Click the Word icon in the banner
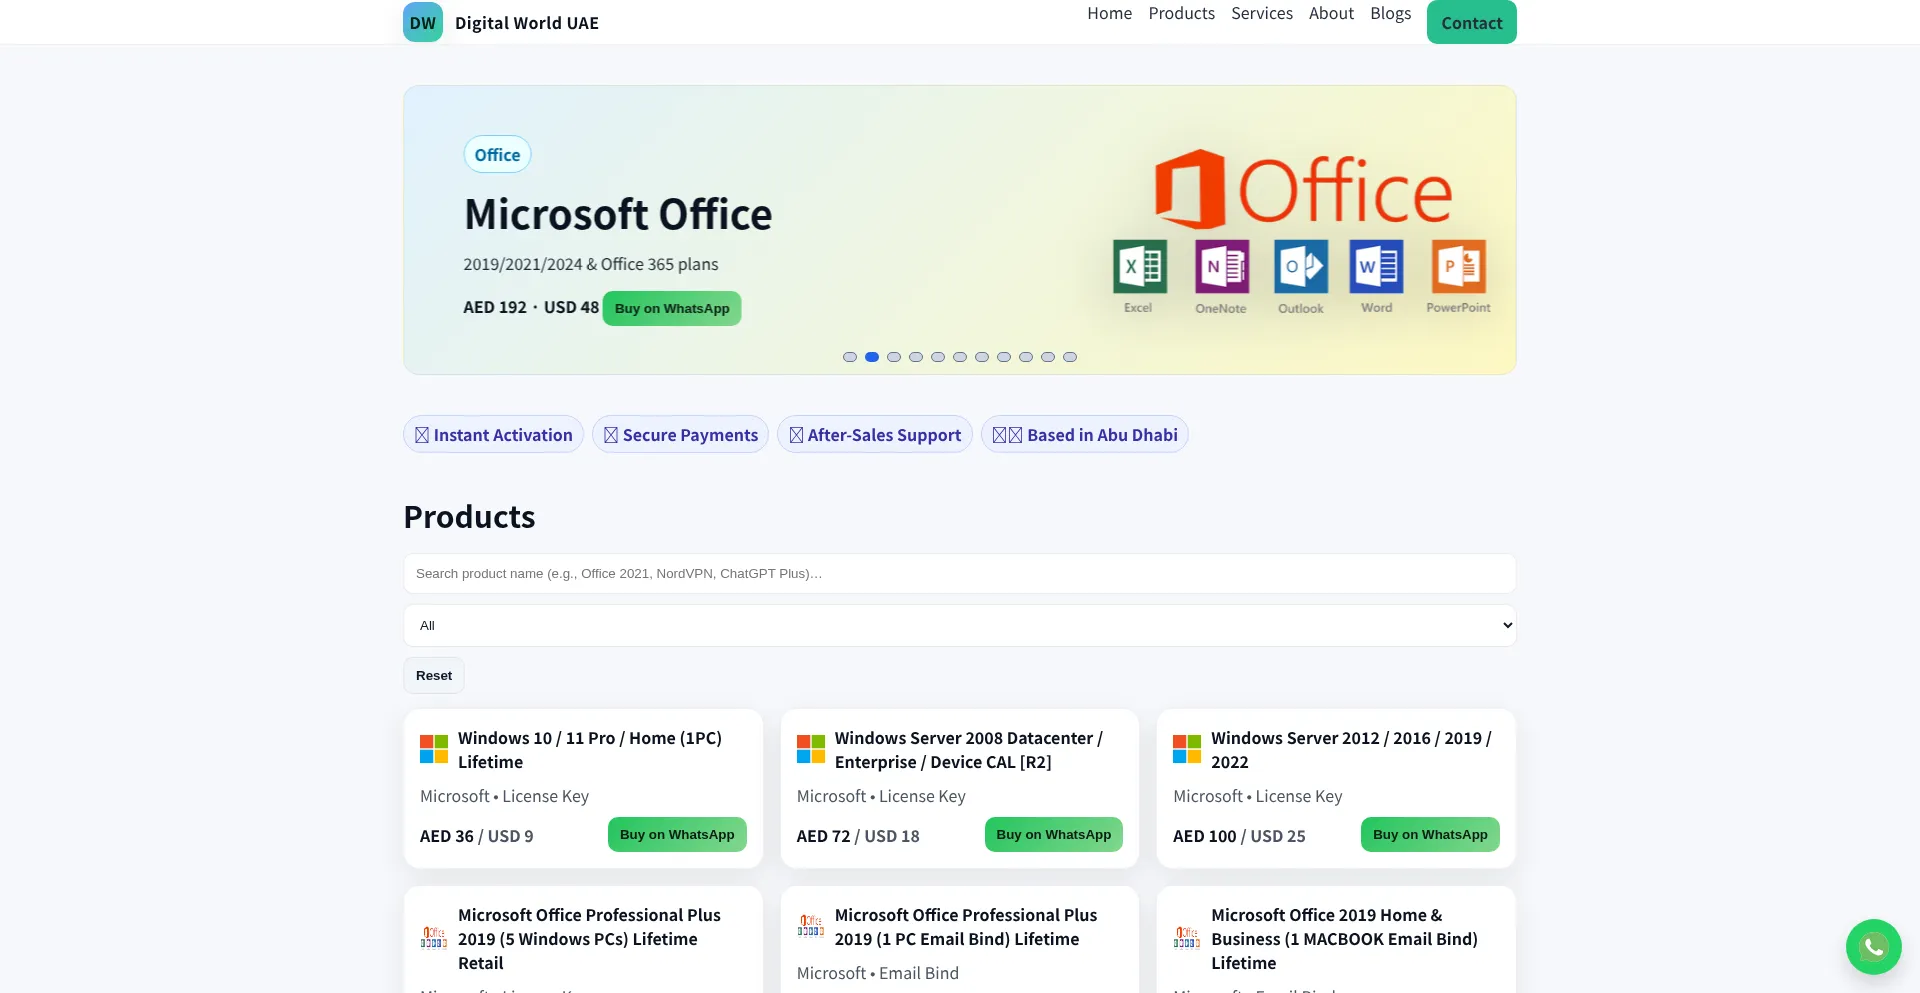The width and height of the screenshot is (1920, 993). click(1376, 266)
